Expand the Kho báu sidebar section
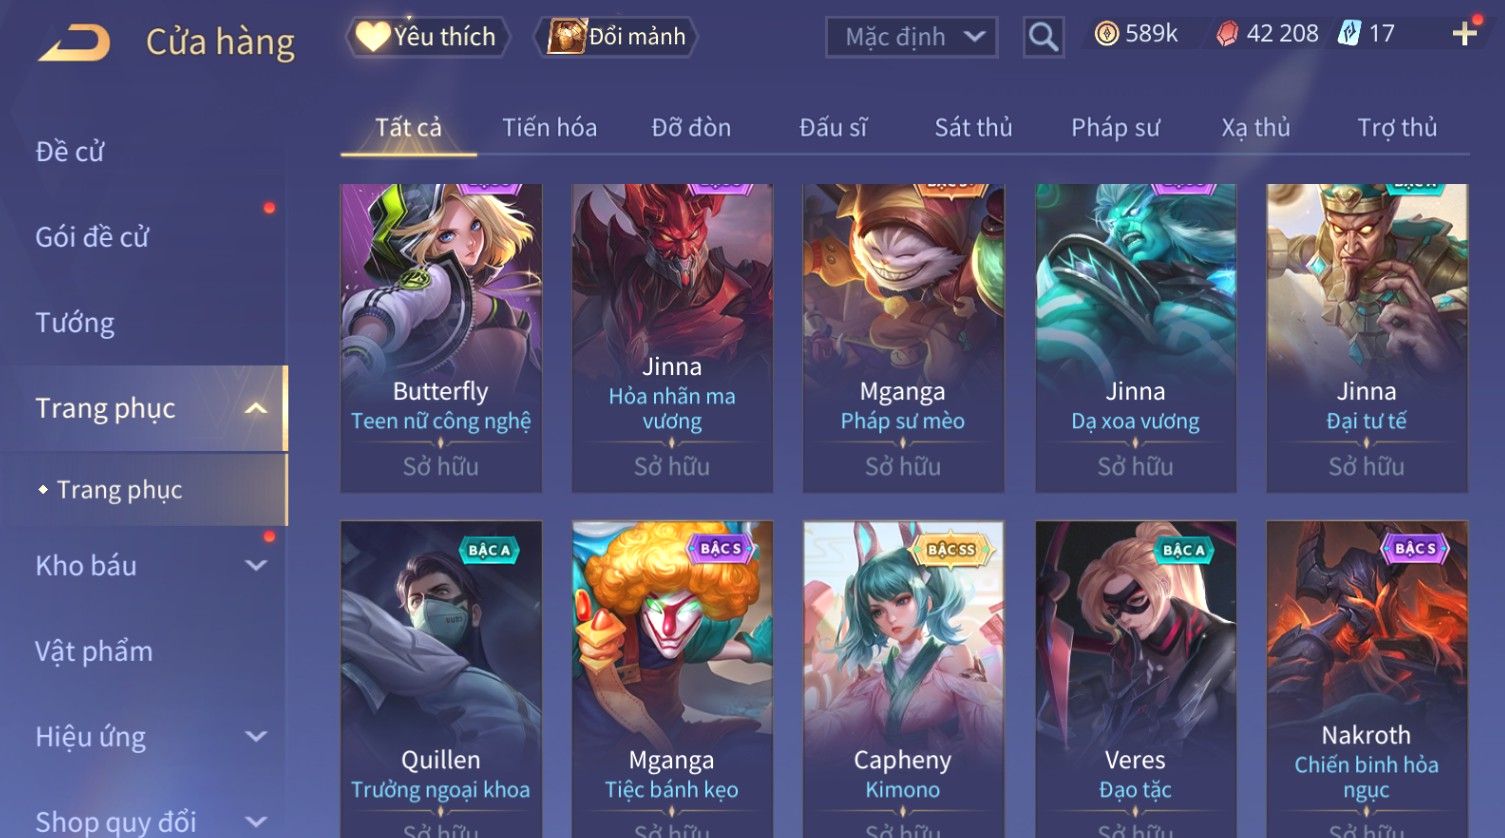Image resolution: width=1505 pixels, height=838 pixels. [256, 566]
